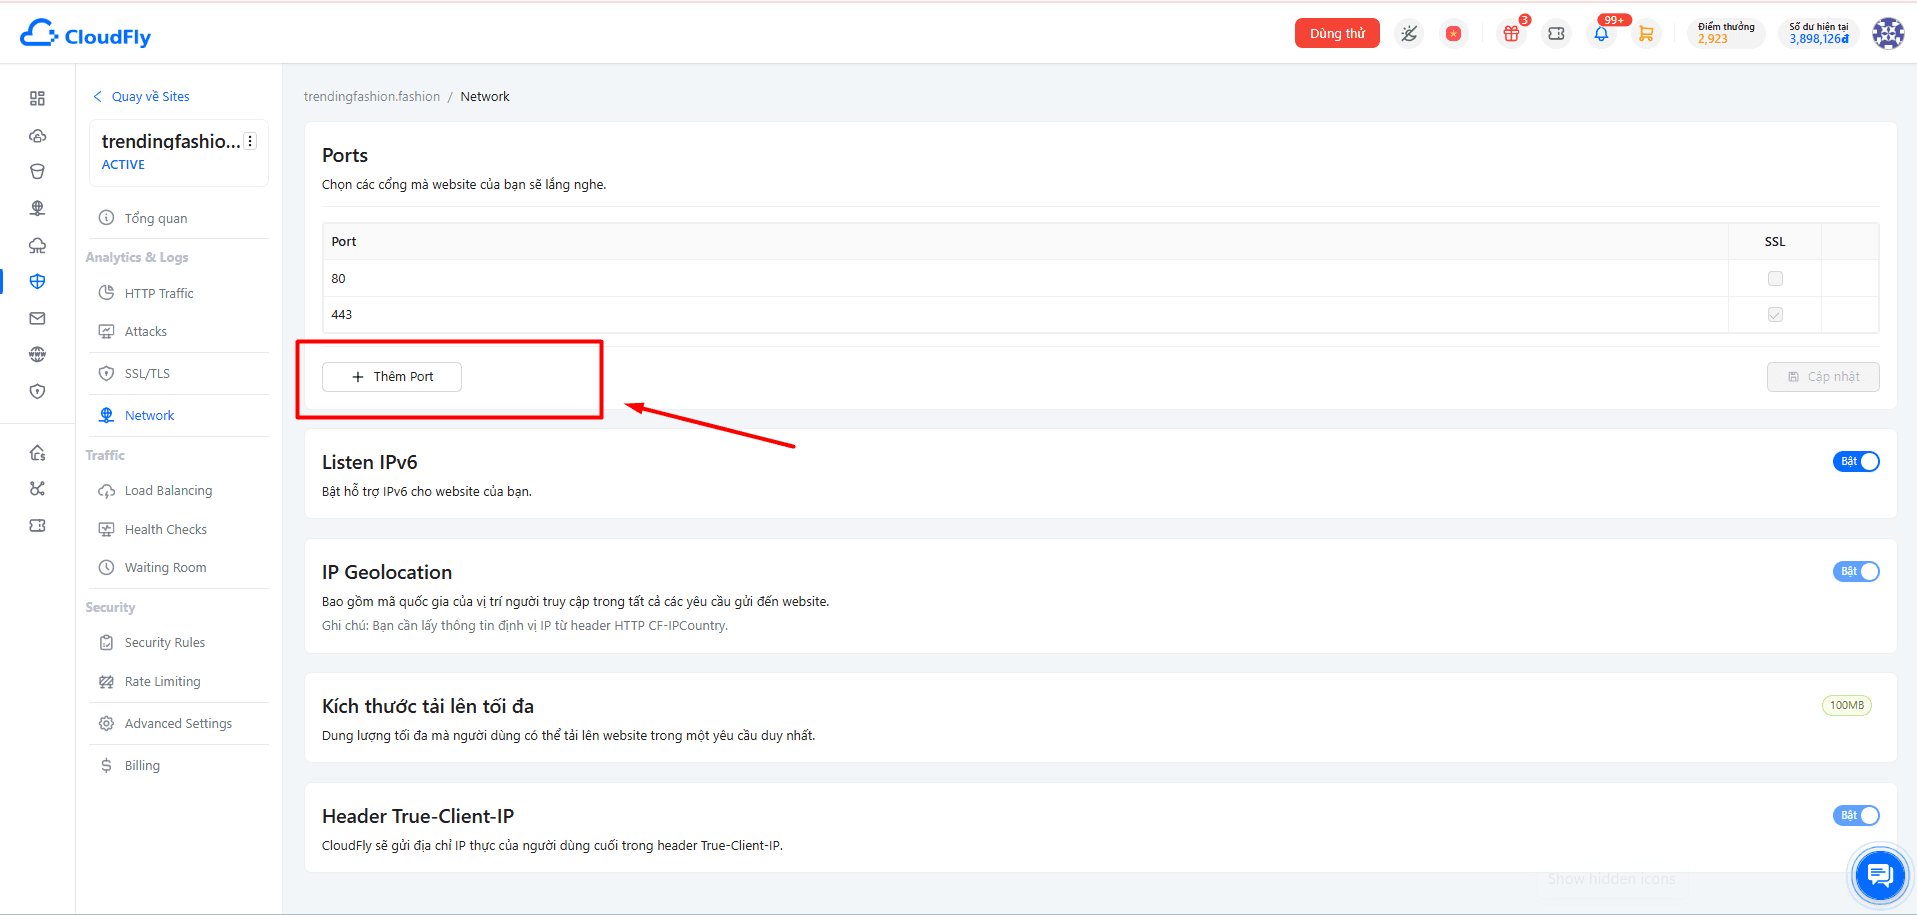1917x915 pixels.
Task: Click the dashboard grid icon in left rail
Action: click(37, 98)
